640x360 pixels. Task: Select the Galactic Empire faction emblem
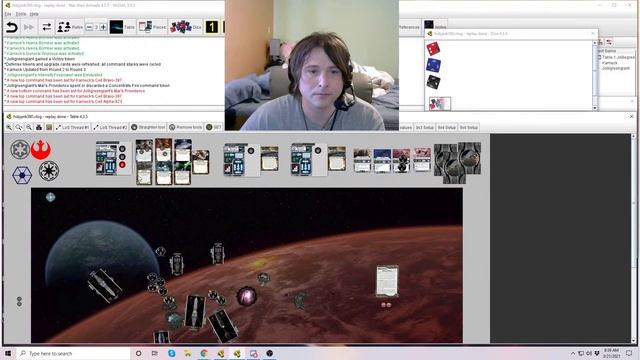(20, 149)
